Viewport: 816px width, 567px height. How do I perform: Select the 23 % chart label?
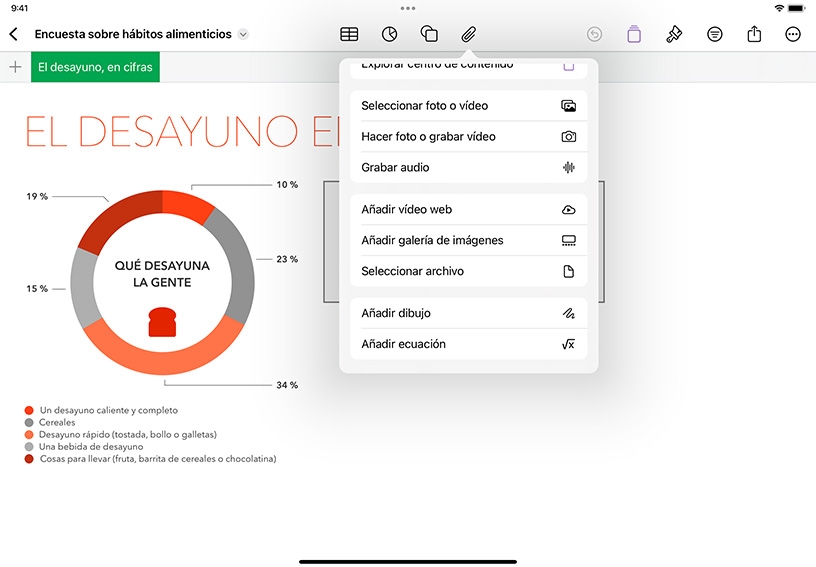coord(287,259)
